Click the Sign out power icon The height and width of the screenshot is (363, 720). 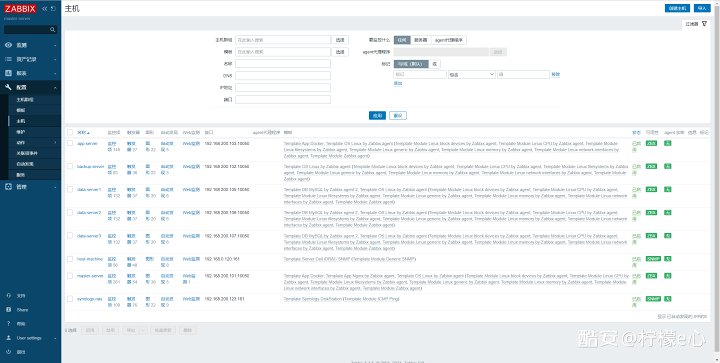[x=9, y=352]
